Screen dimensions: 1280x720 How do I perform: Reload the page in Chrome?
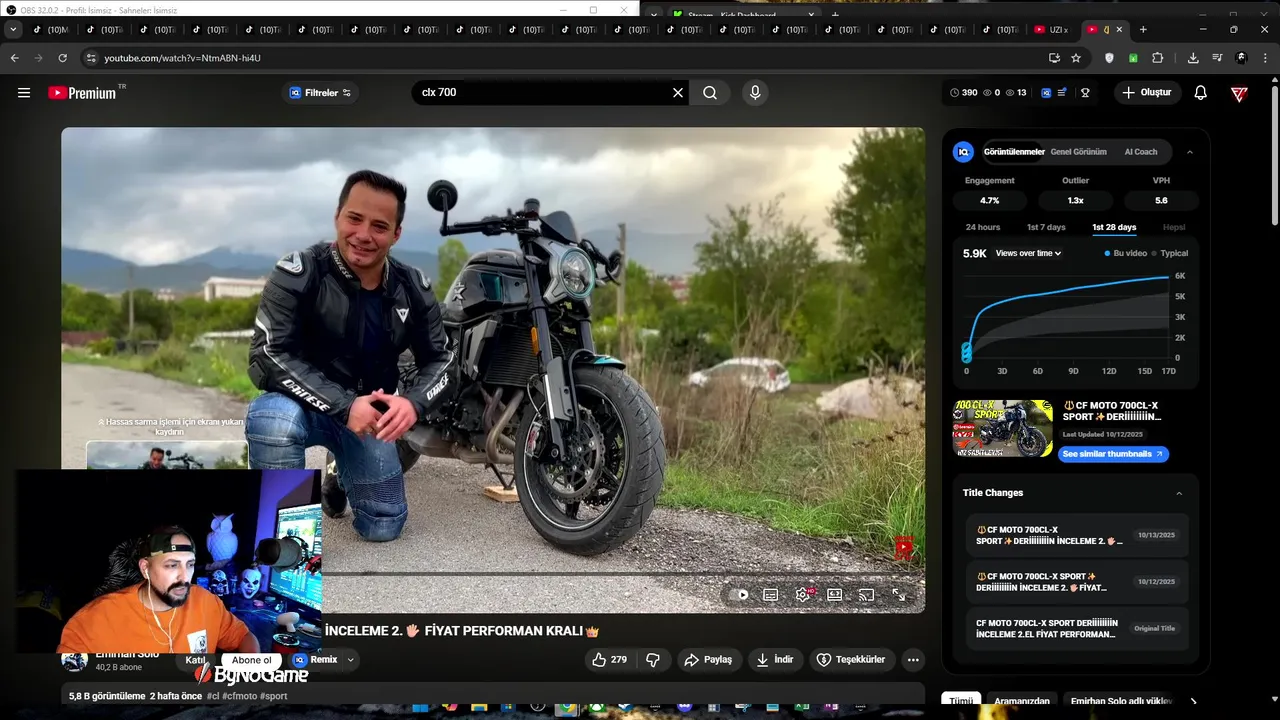[62, 58]
